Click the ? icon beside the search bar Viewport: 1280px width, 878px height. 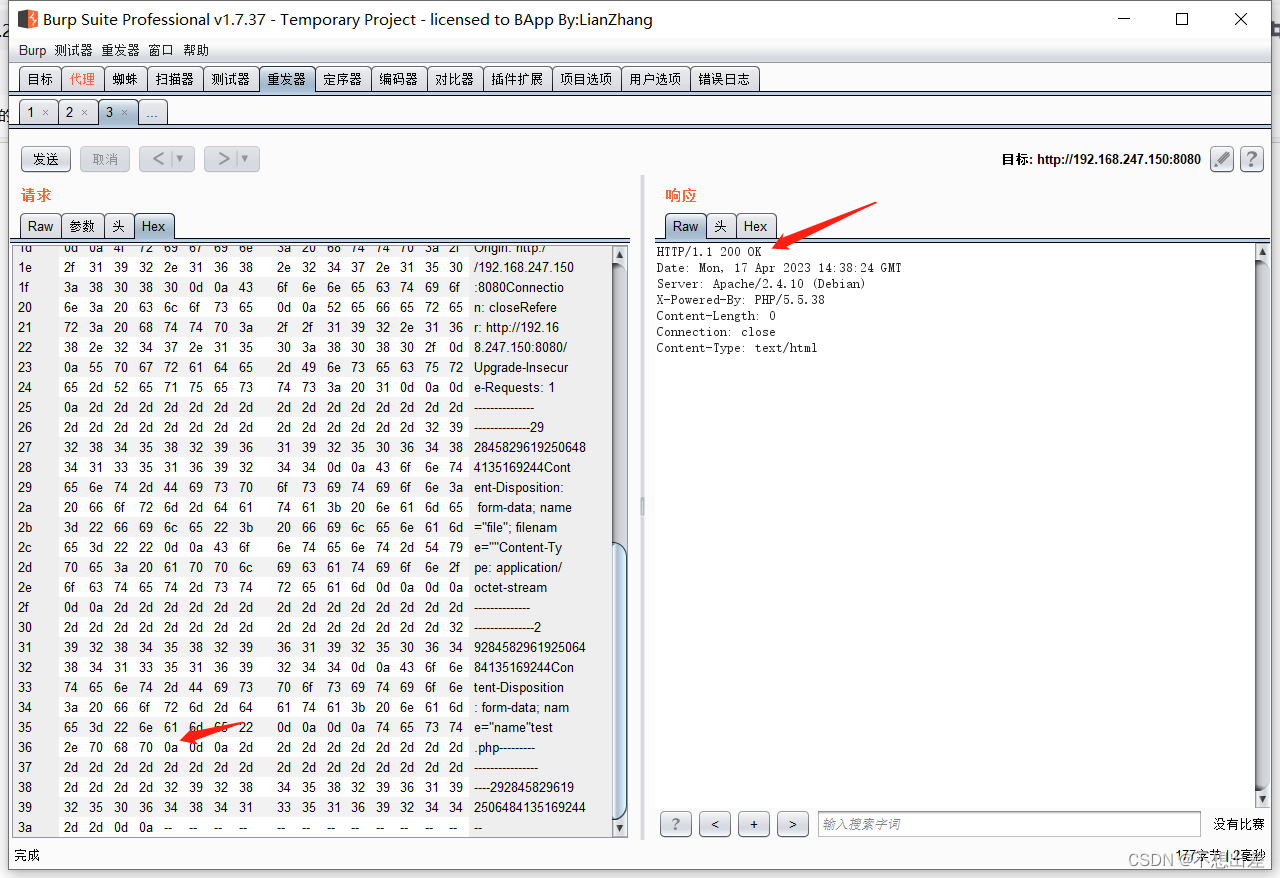675,824
